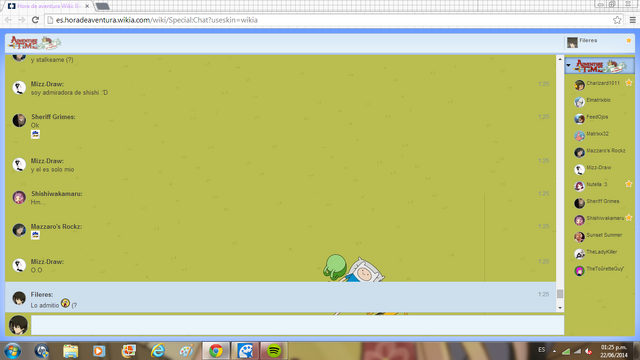Open Sunset Summer avatar in user list
This screenshot has width=640, height=360.
click(579, 237)
